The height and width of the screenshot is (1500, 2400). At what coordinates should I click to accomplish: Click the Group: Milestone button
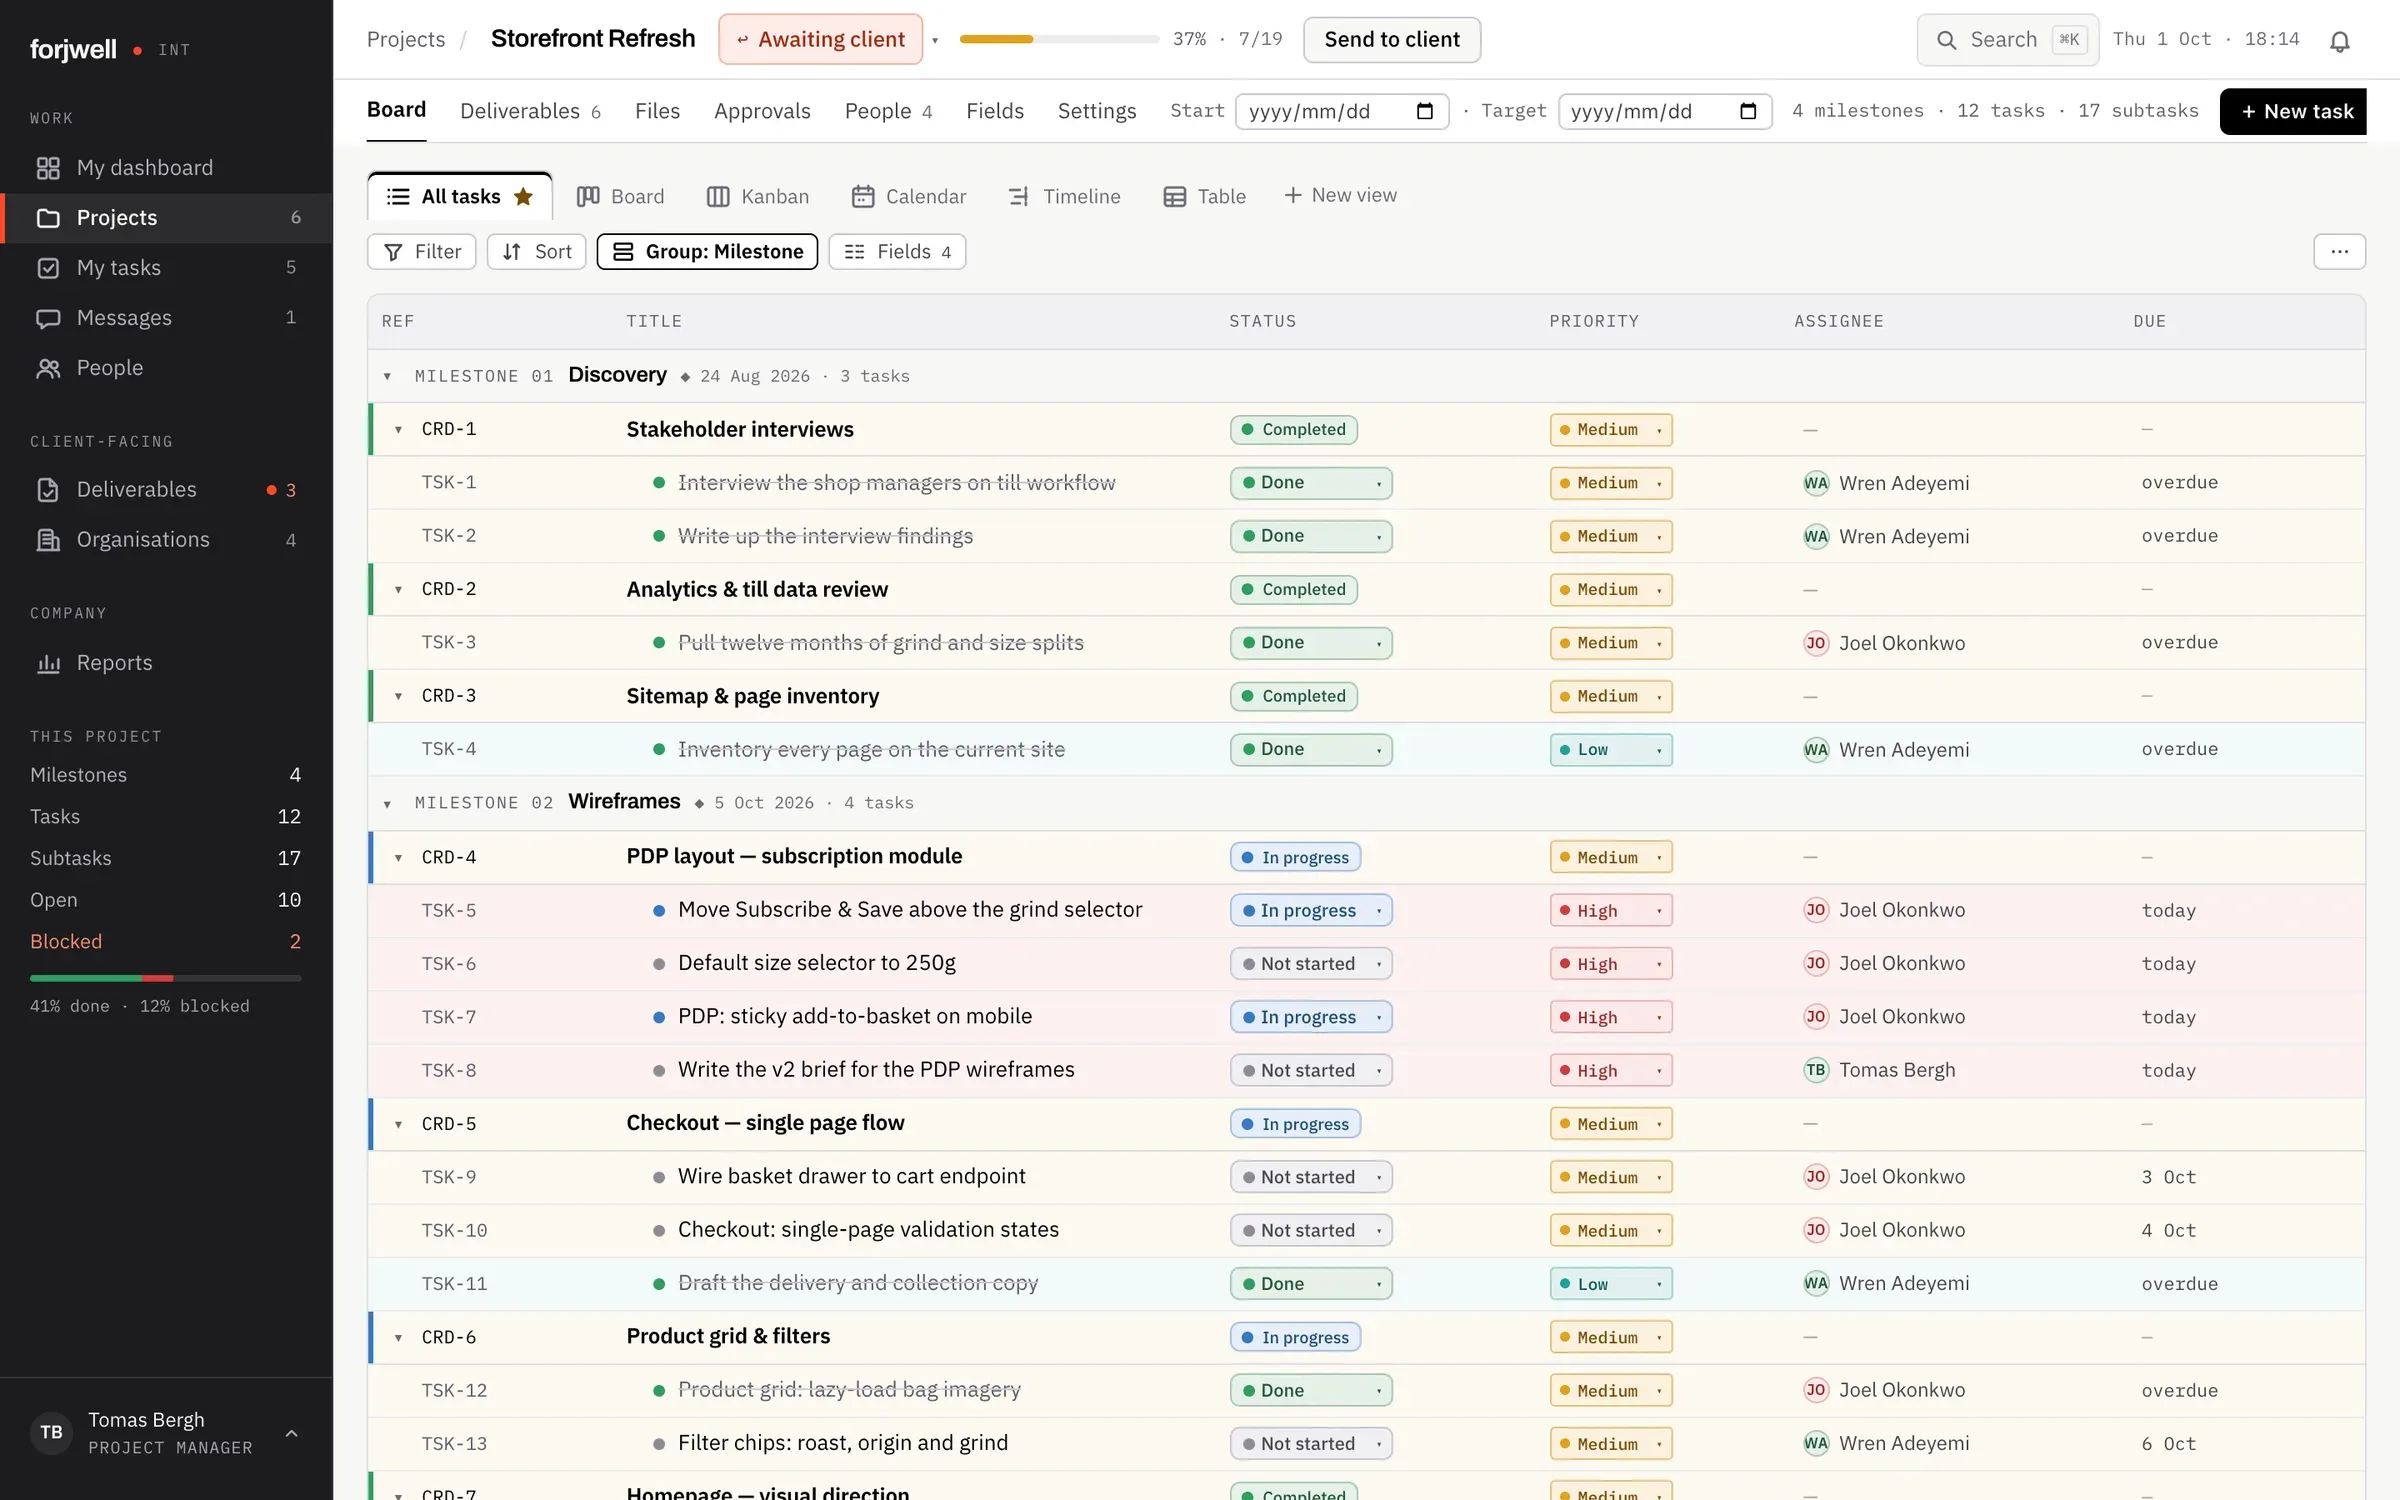[x=707, y=251]
